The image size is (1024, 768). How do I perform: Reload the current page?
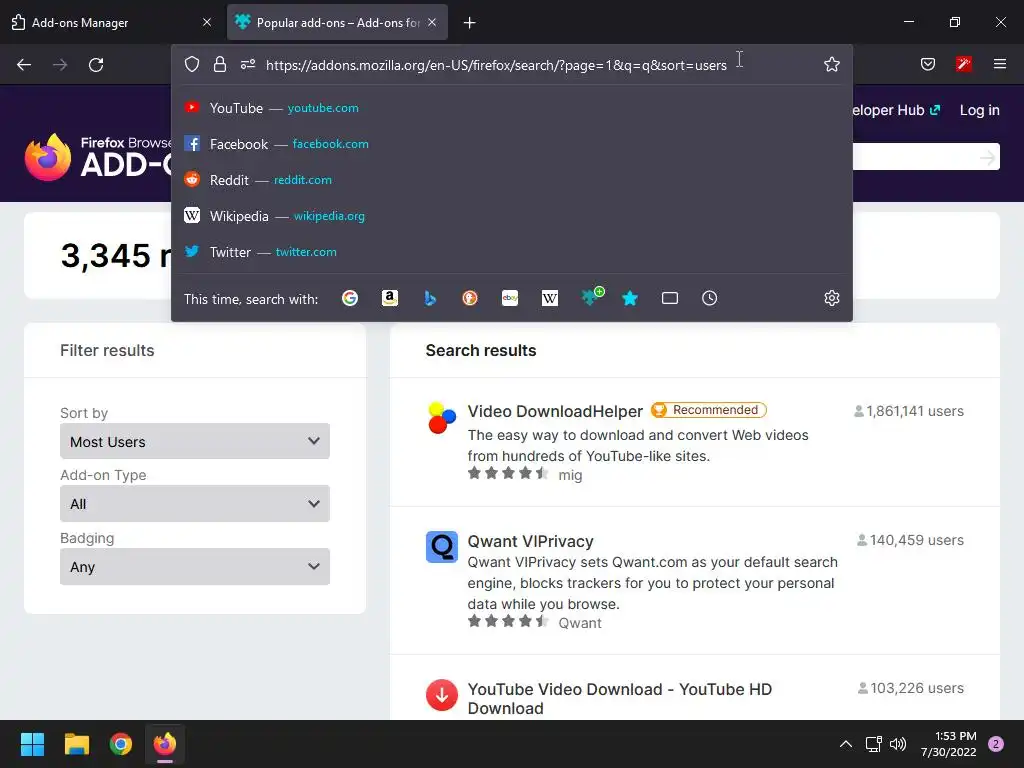coord(96,65)
